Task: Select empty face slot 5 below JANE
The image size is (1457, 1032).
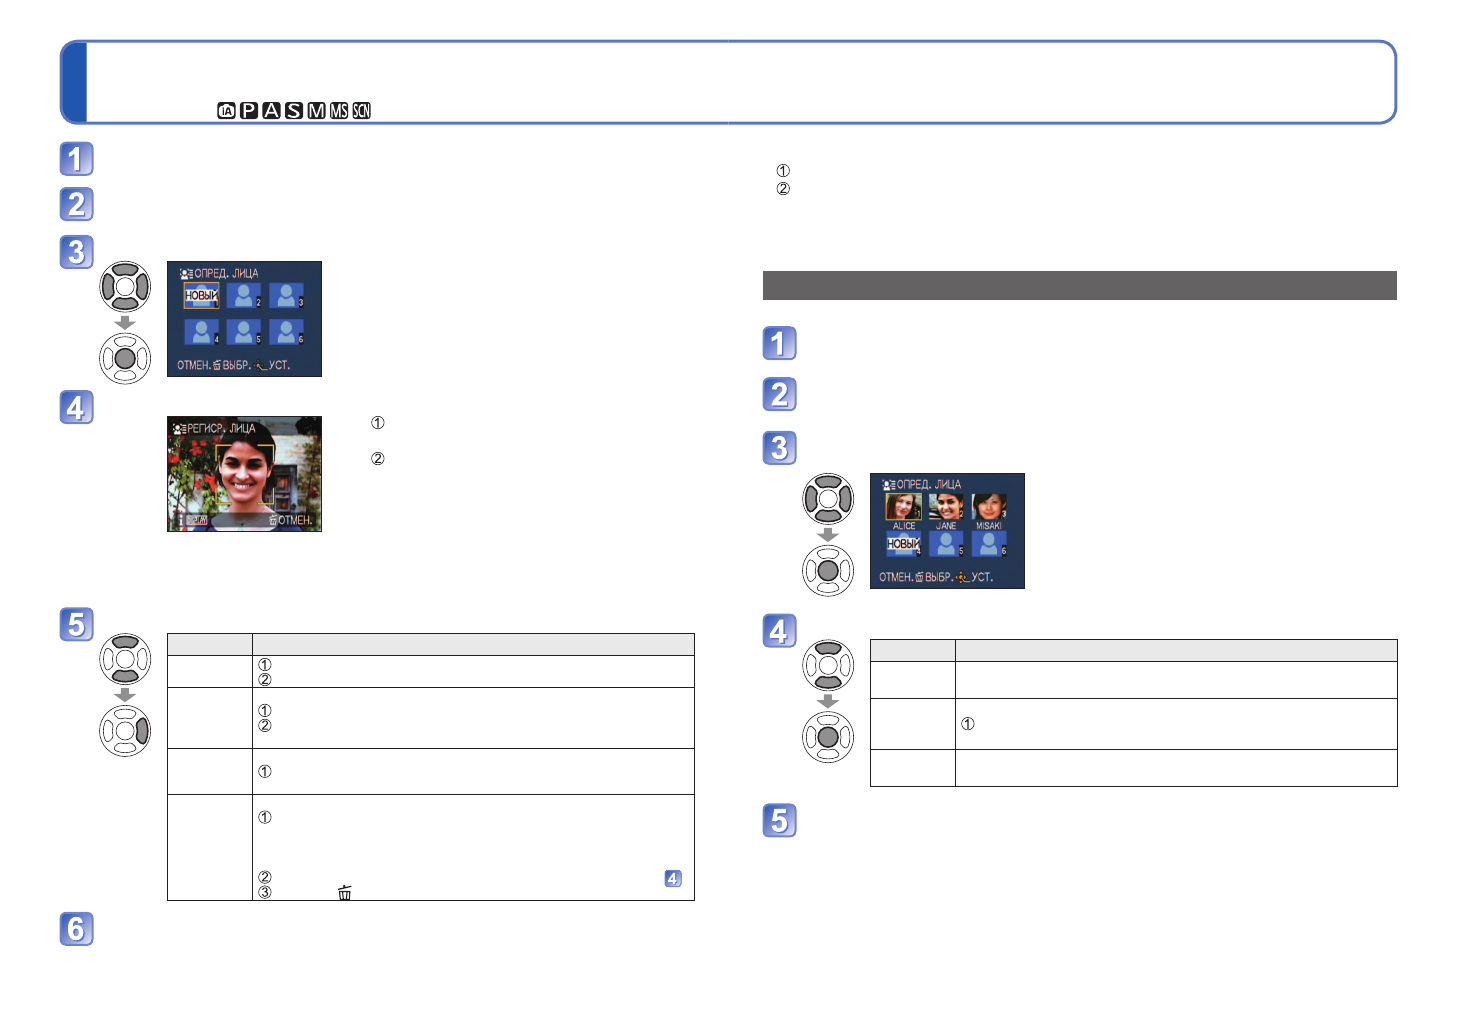Action: pyautogui.click(x=946, y=544)
